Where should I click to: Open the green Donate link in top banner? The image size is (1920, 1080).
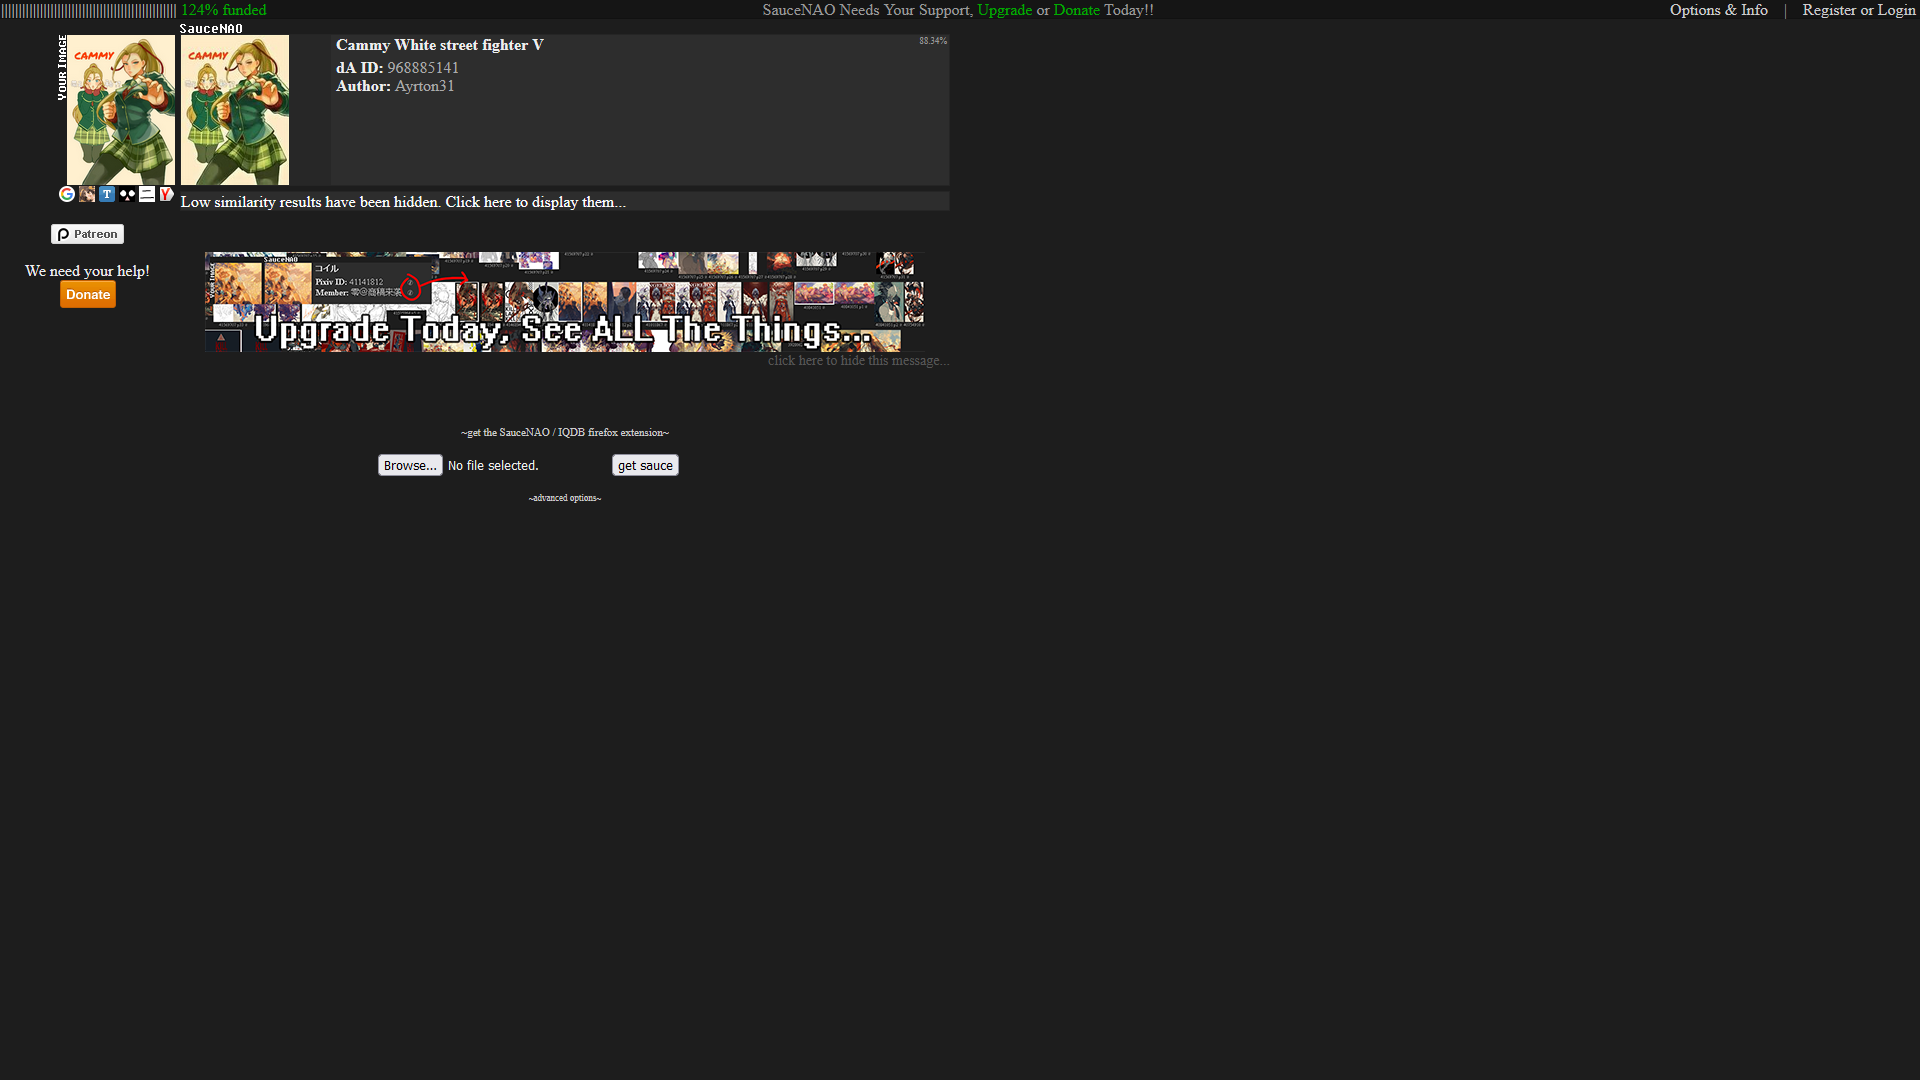coord(1076,10)
